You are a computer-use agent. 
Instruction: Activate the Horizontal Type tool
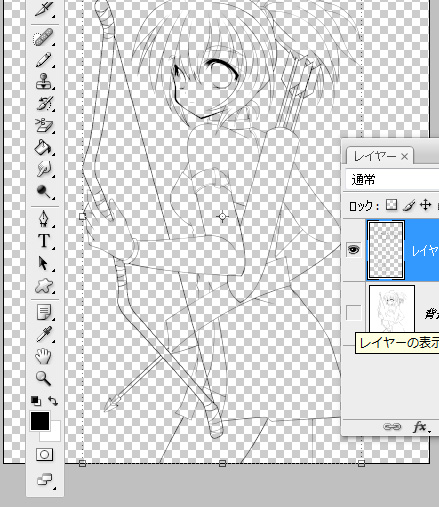click(x=43, y=241)
